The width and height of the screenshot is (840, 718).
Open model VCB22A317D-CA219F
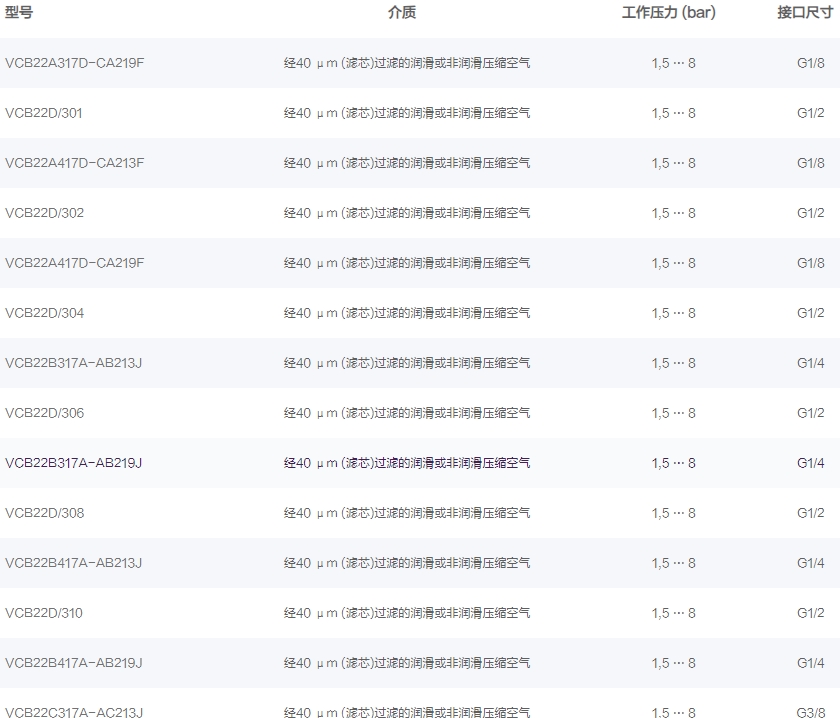point(74,63)
